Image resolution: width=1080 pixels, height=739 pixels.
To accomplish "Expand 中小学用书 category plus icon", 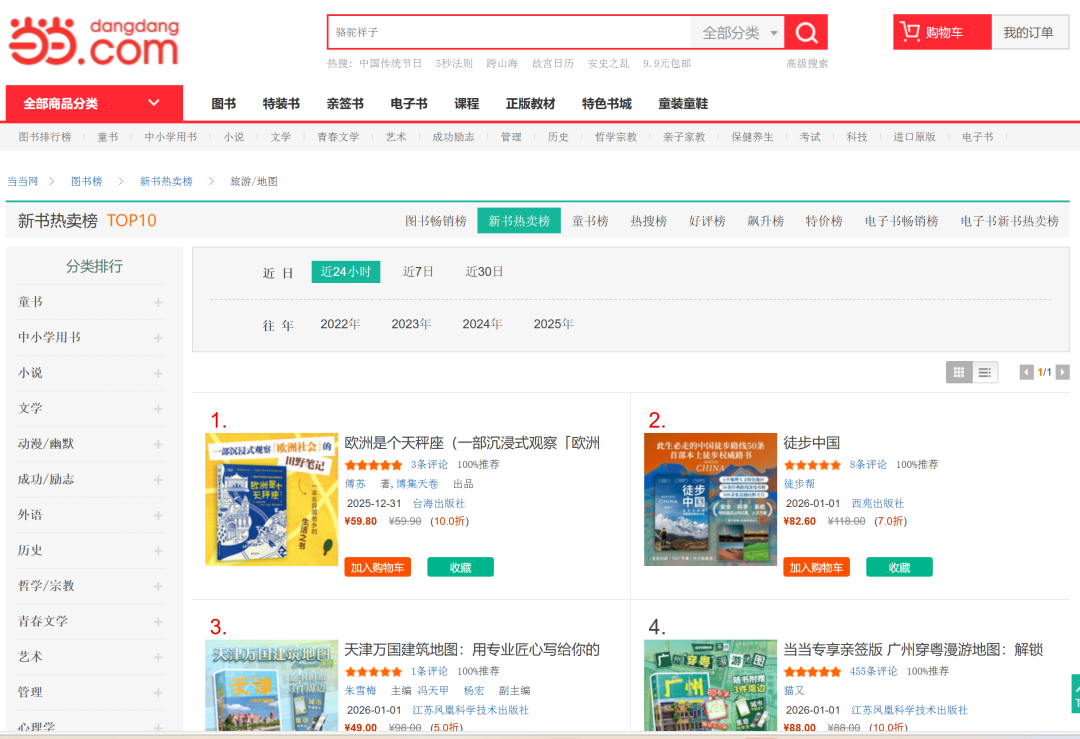I will point(158,338).
